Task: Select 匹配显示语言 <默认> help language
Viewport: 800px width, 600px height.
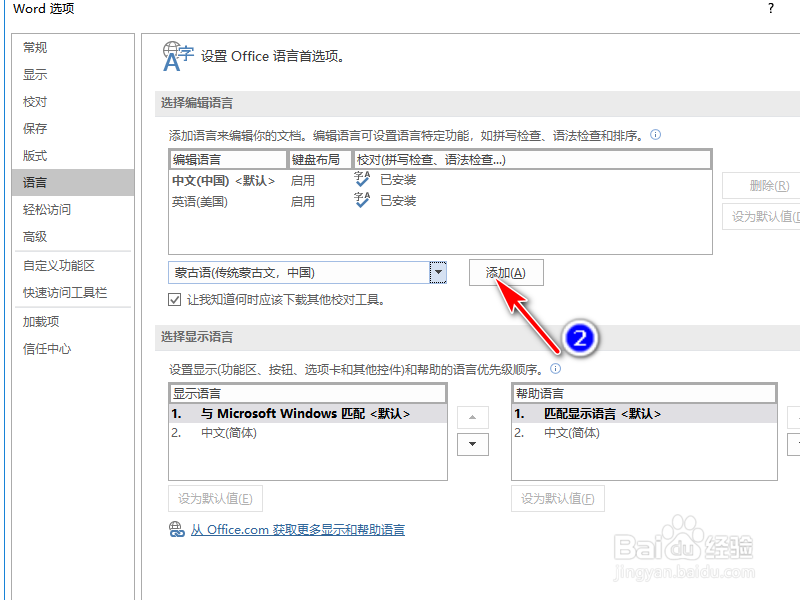Action: (644, 413)
